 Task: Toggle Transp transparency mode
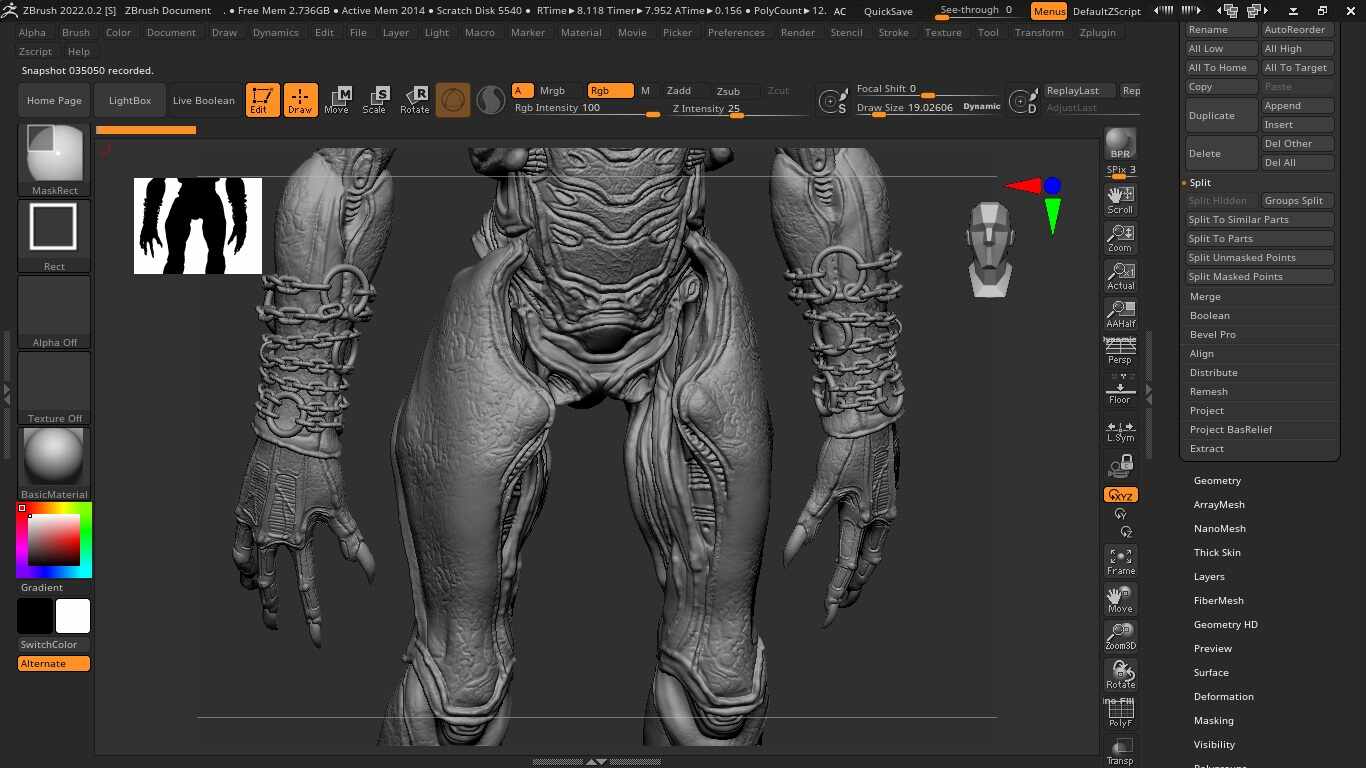[1120, 751]
